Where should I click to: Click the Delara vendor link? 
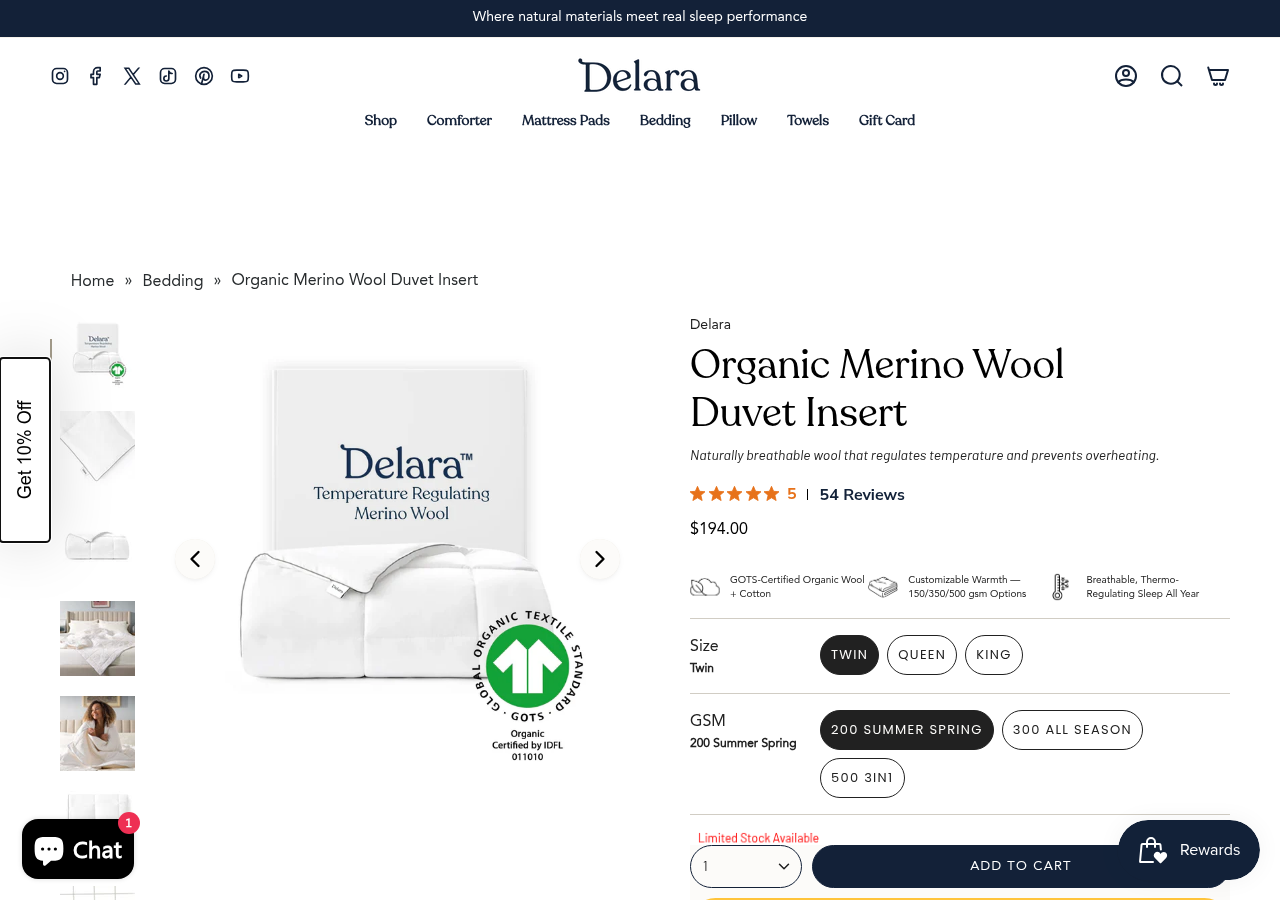[710, 325]
